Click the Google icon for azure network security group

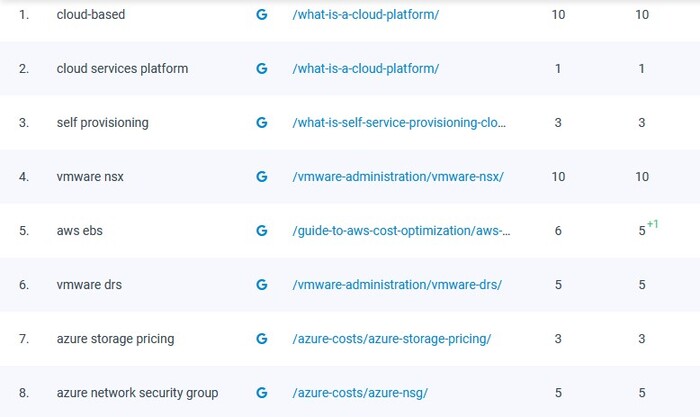pyautogui.click(x=262, y=393)
